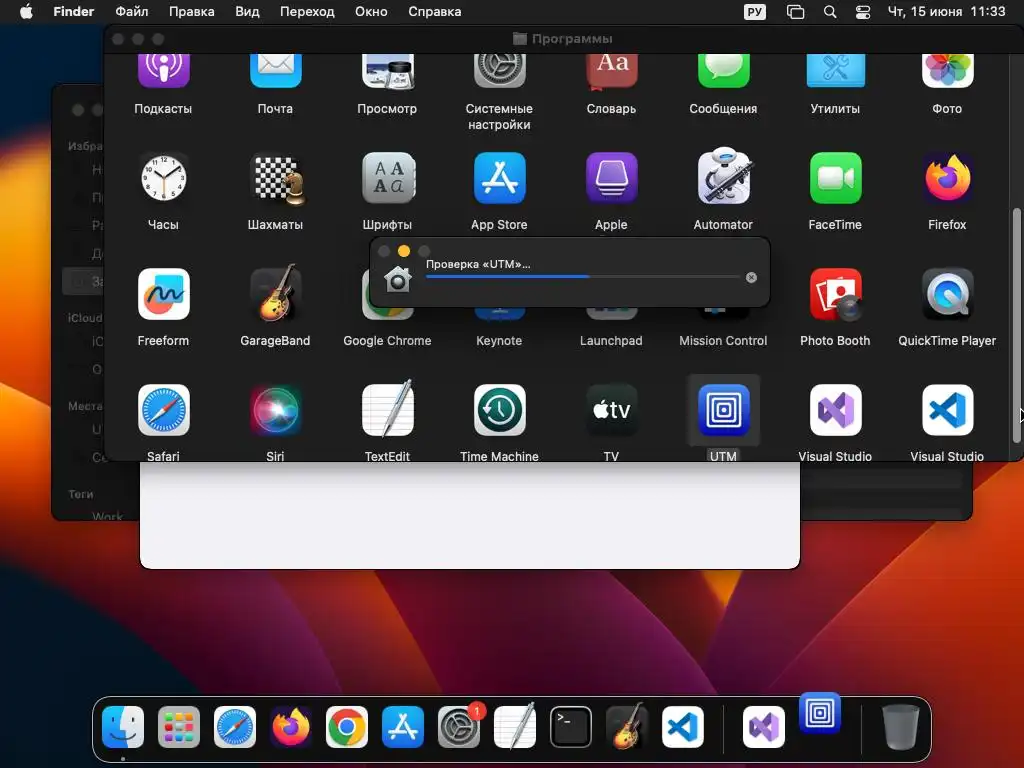
Task: Open Google Chrome from the Dock
Action: 347,727
